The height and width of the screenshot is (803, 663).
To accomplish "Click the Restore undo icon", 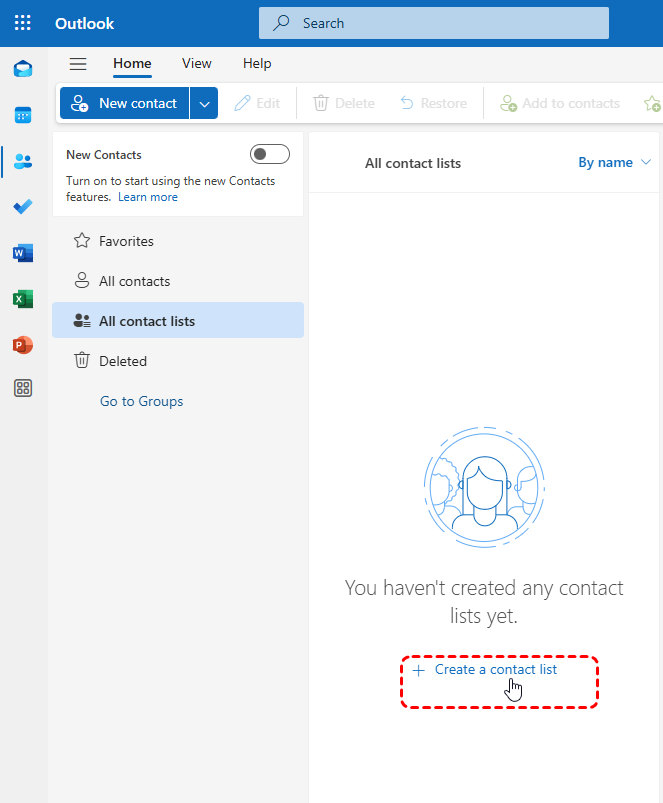I will [x=407, y=103].
